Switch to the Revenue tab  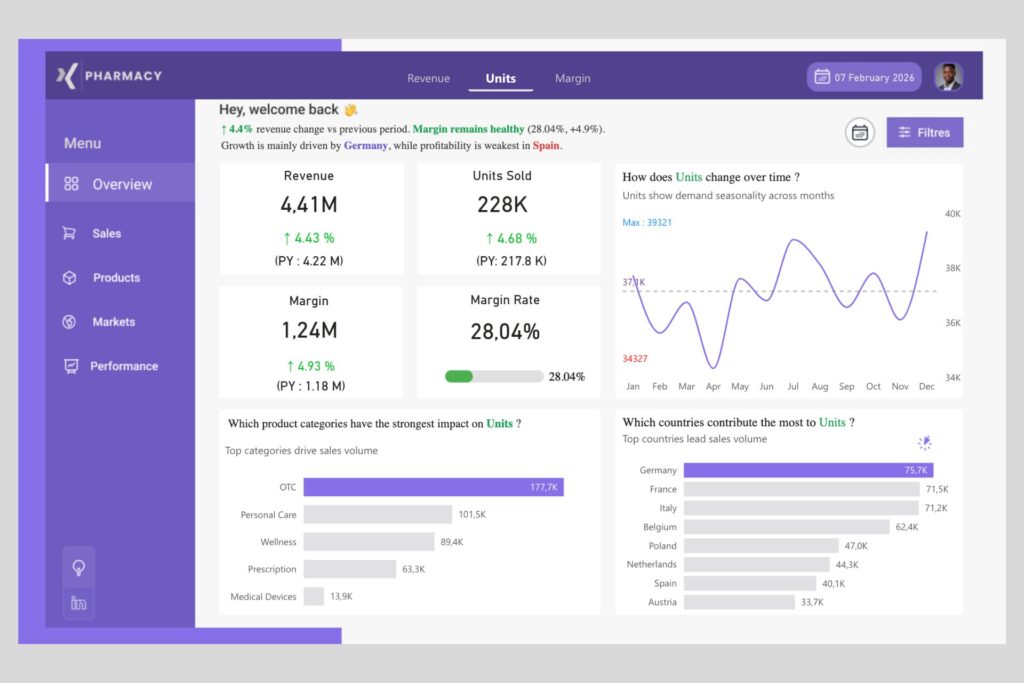(428, 78)
